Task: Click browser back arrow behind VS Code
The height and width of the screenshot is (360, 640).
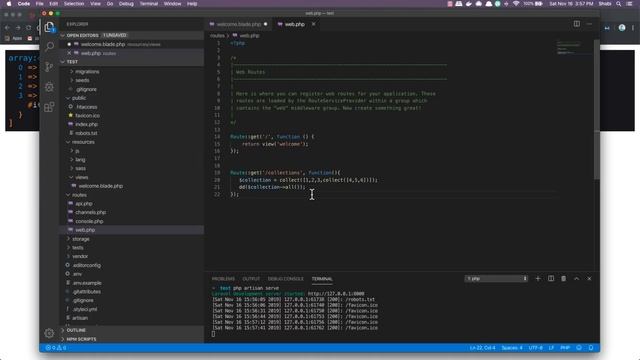Action: pos(7,28)
